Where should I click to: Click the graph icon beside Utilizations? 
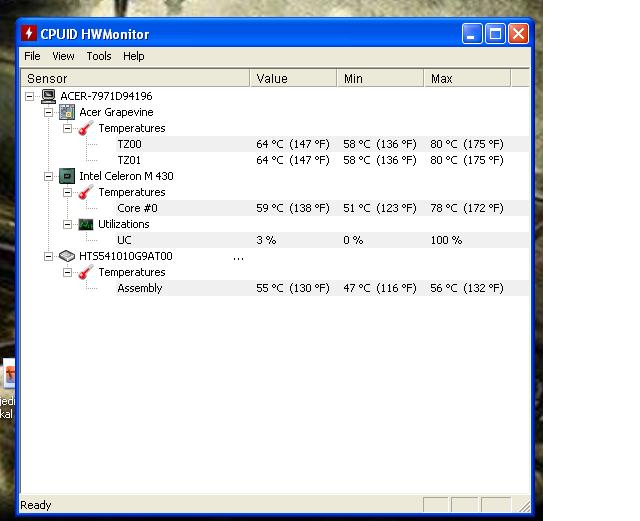click(x=86, y=224)
